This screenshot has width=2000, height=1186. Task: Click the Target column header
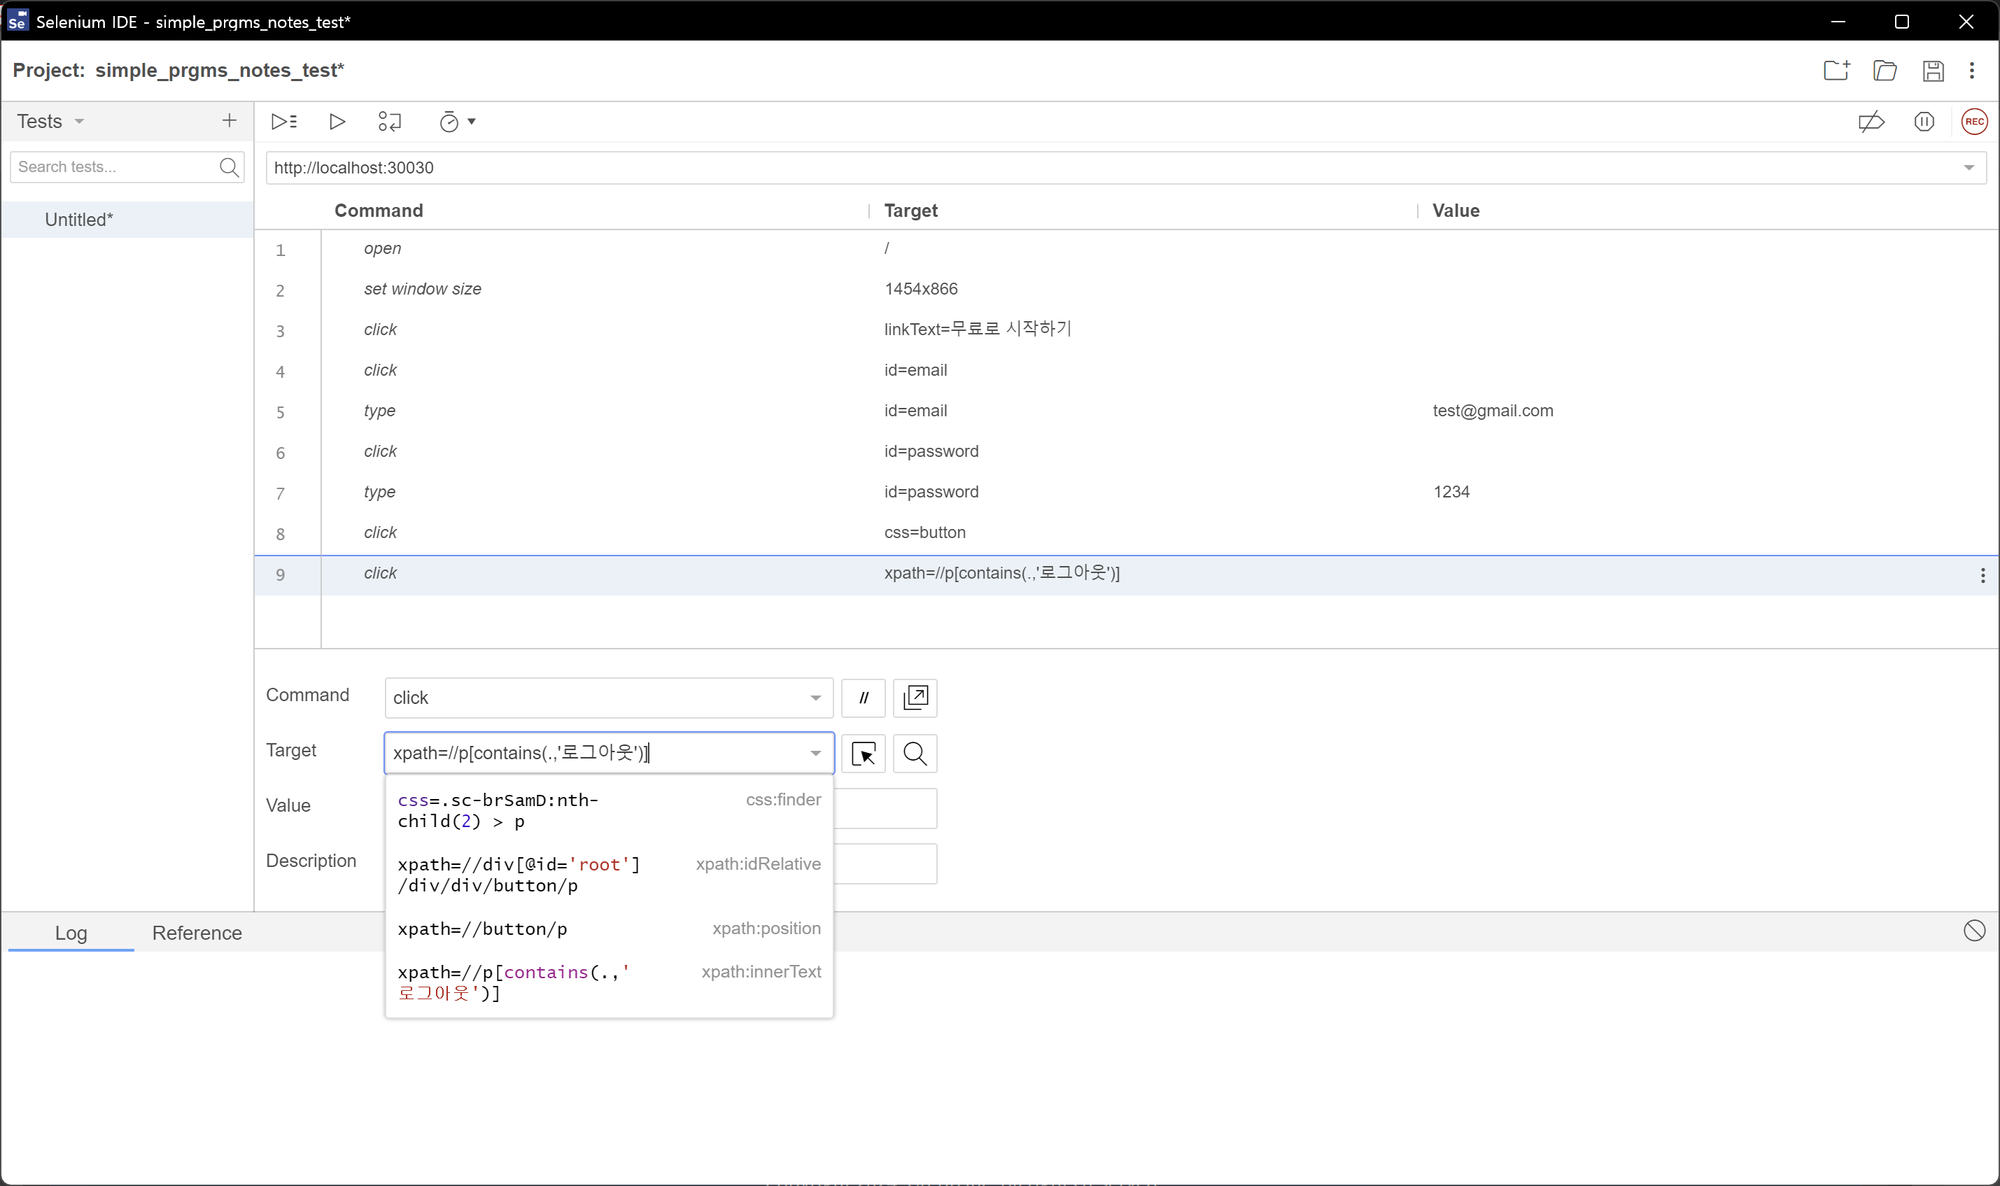pos(910,211)
